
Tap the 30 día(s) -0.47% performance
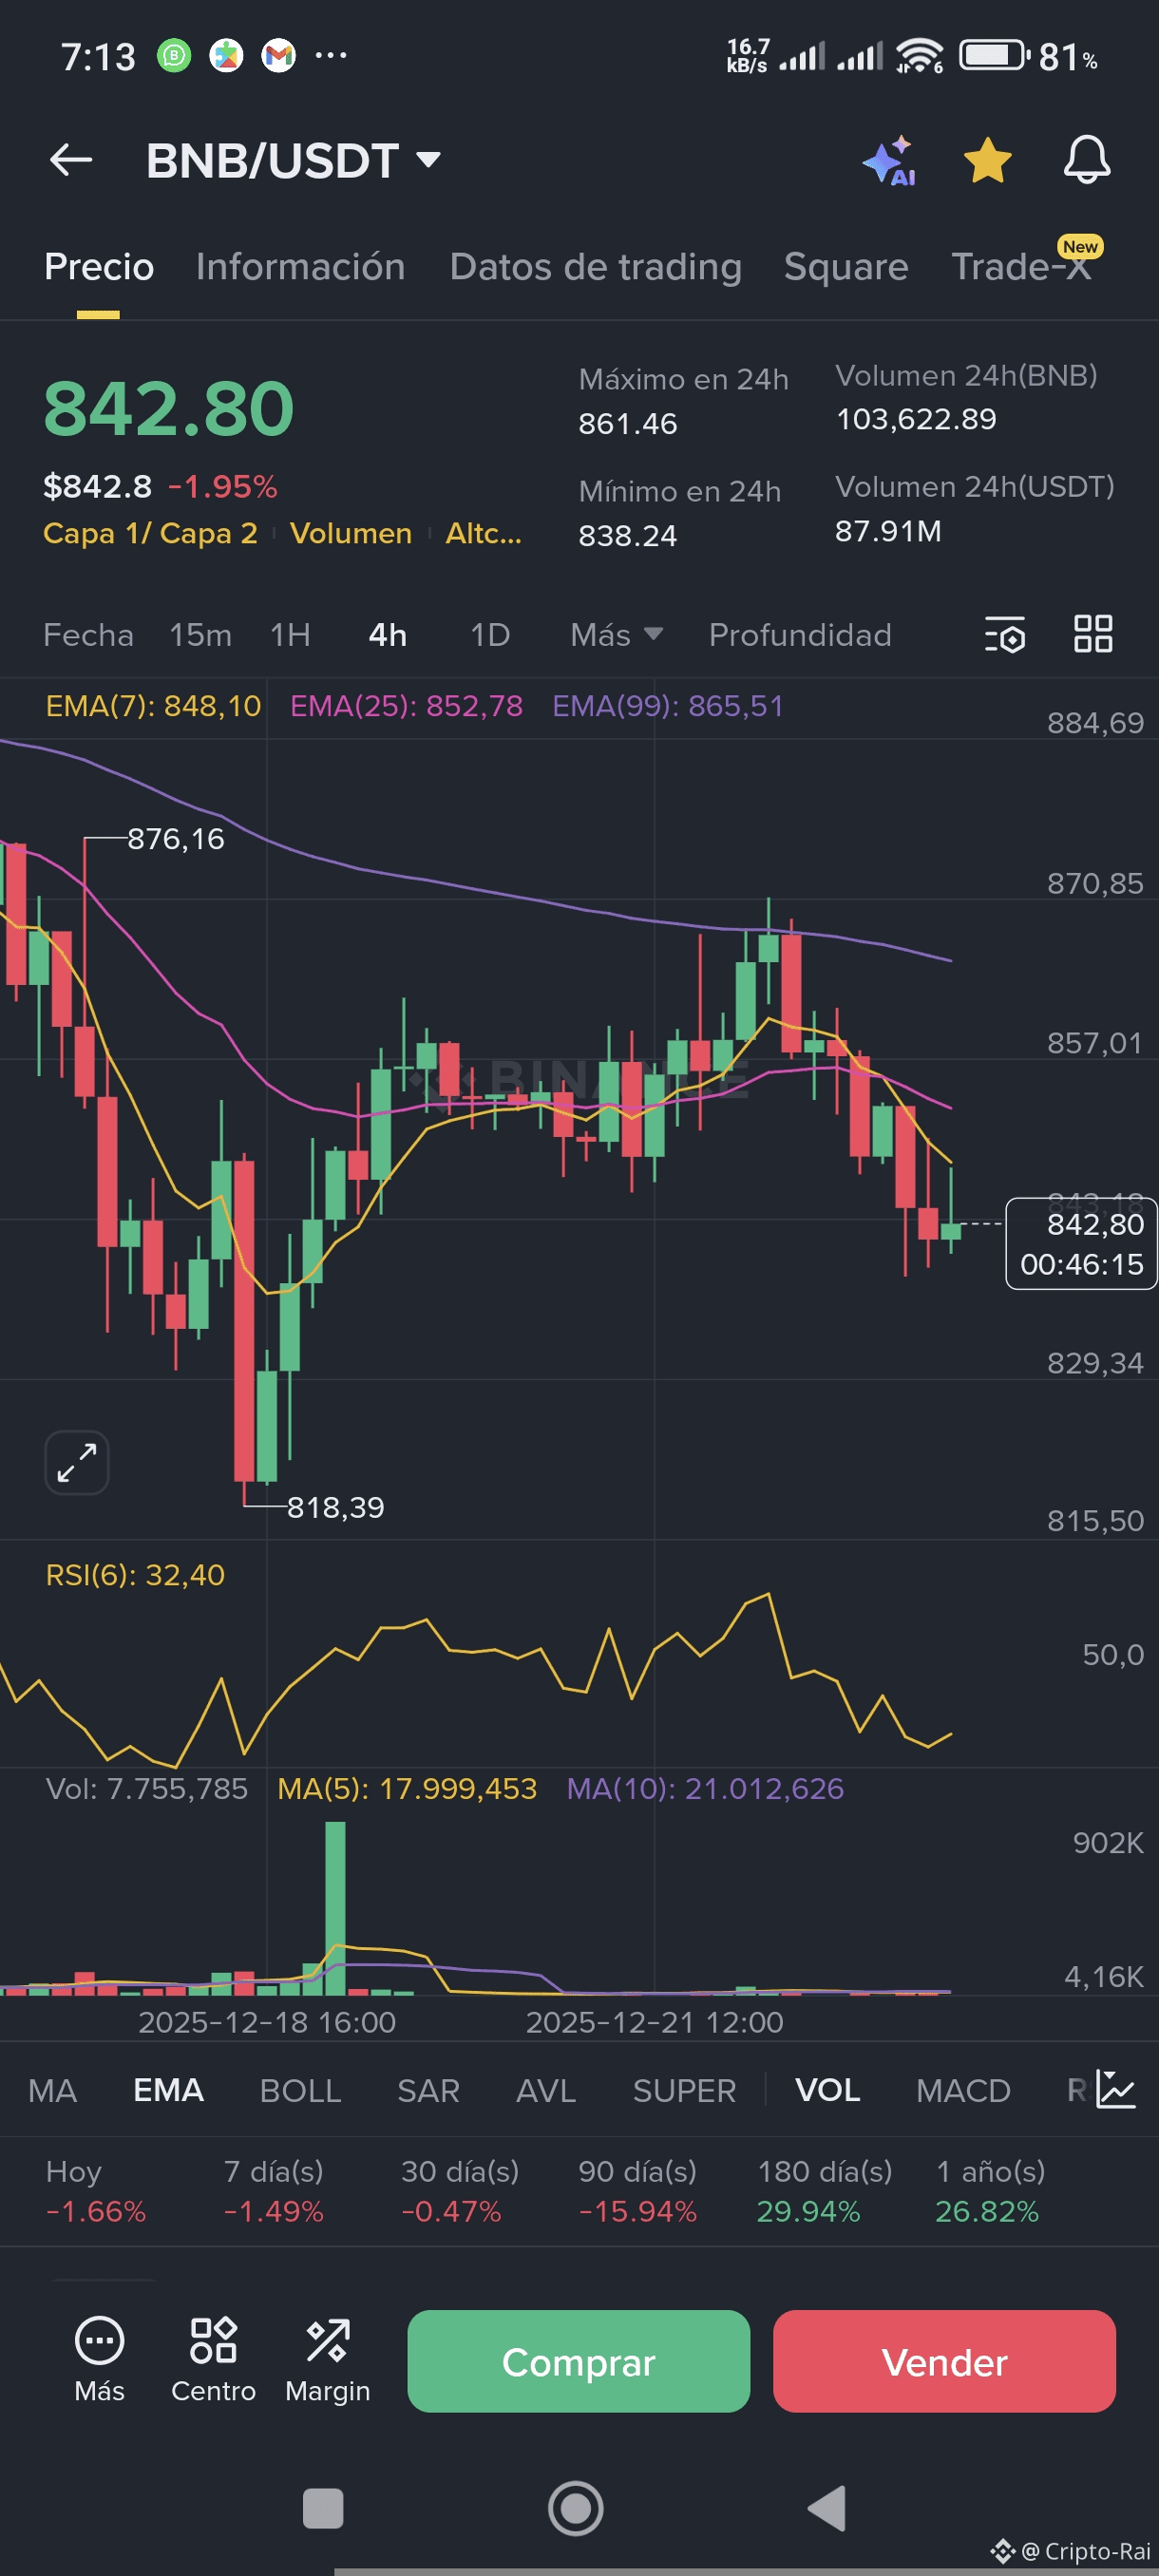point(460,2191)
